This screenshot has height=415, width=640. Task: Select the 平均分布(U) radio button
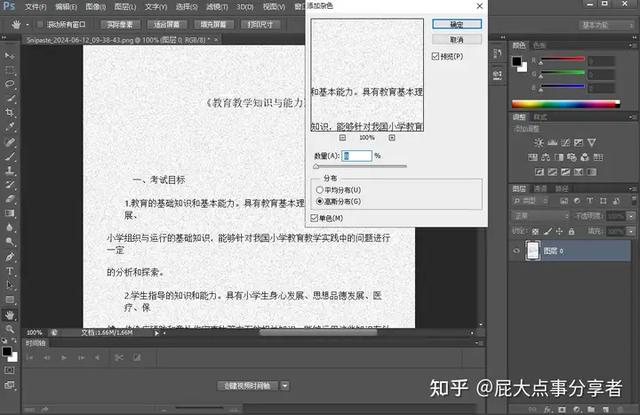(320, 190)
